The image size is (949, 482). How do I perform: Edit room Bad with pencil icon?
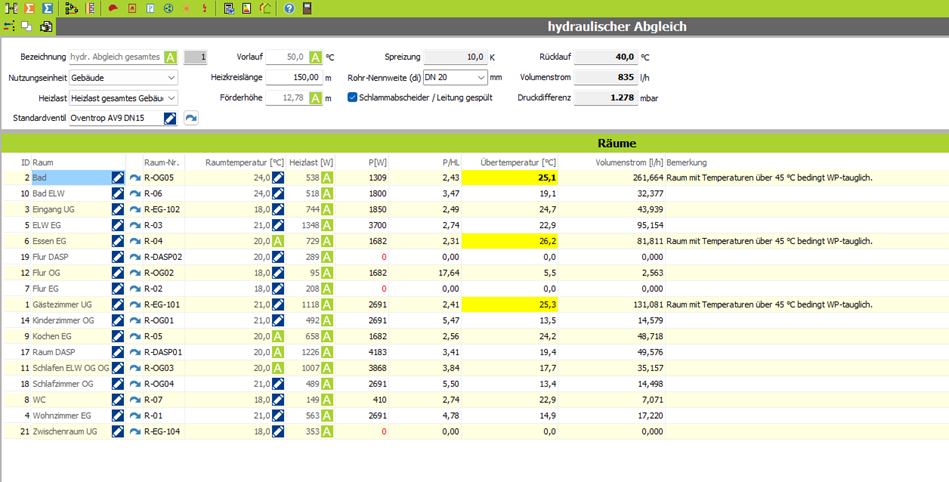tap(118, 177)
